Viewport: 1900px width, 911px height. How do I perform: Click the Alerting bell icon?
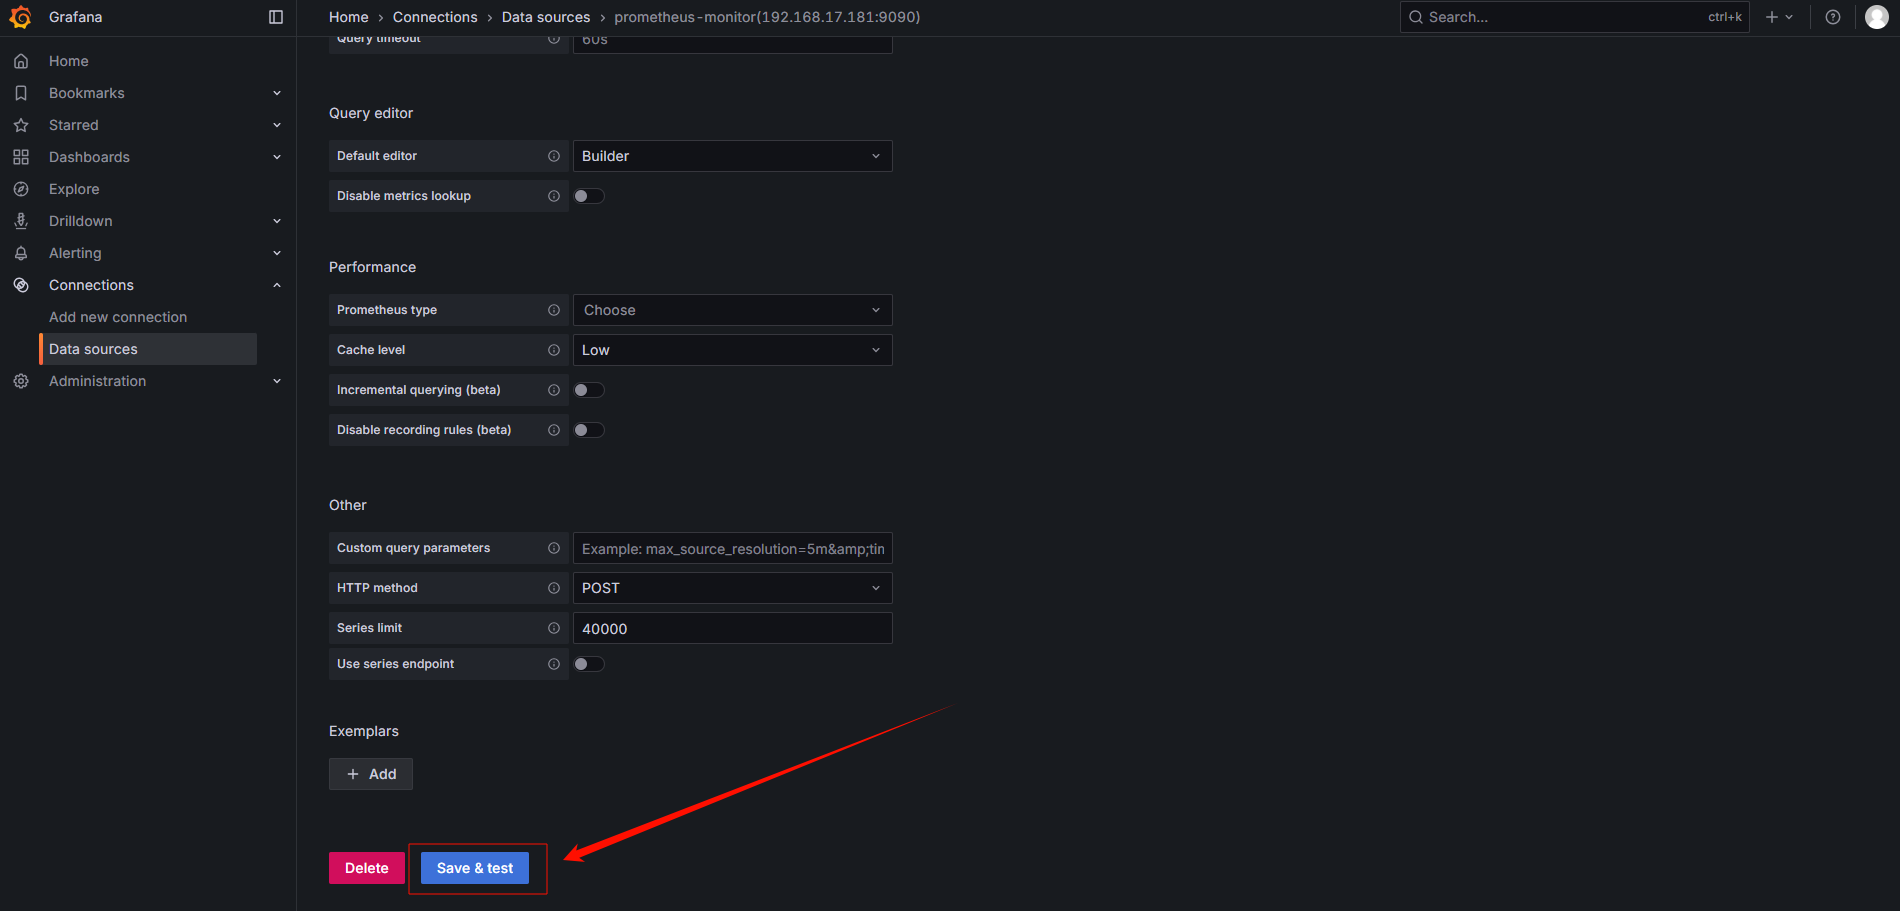(x=21, y=253)
